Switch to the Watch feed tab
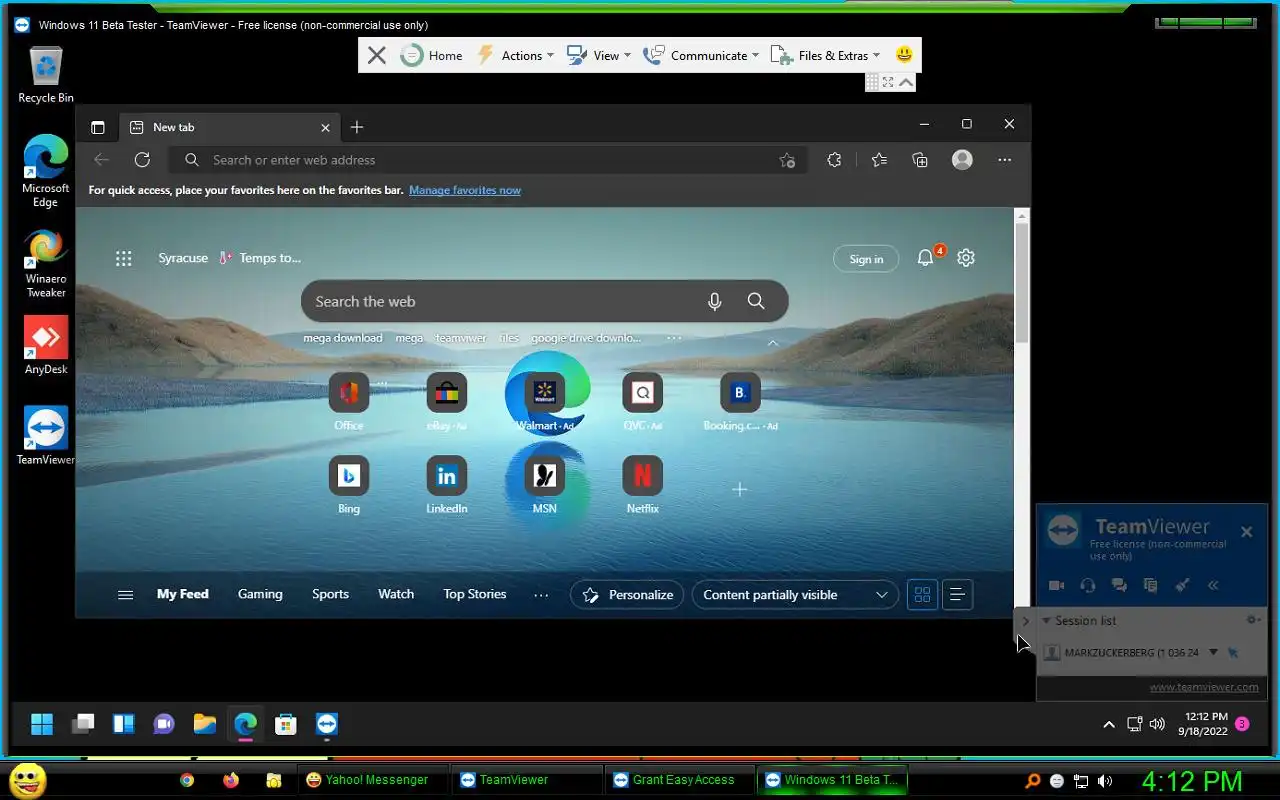Image resolution: width=1280 pixels, height=800 pixels. (396, 594)
